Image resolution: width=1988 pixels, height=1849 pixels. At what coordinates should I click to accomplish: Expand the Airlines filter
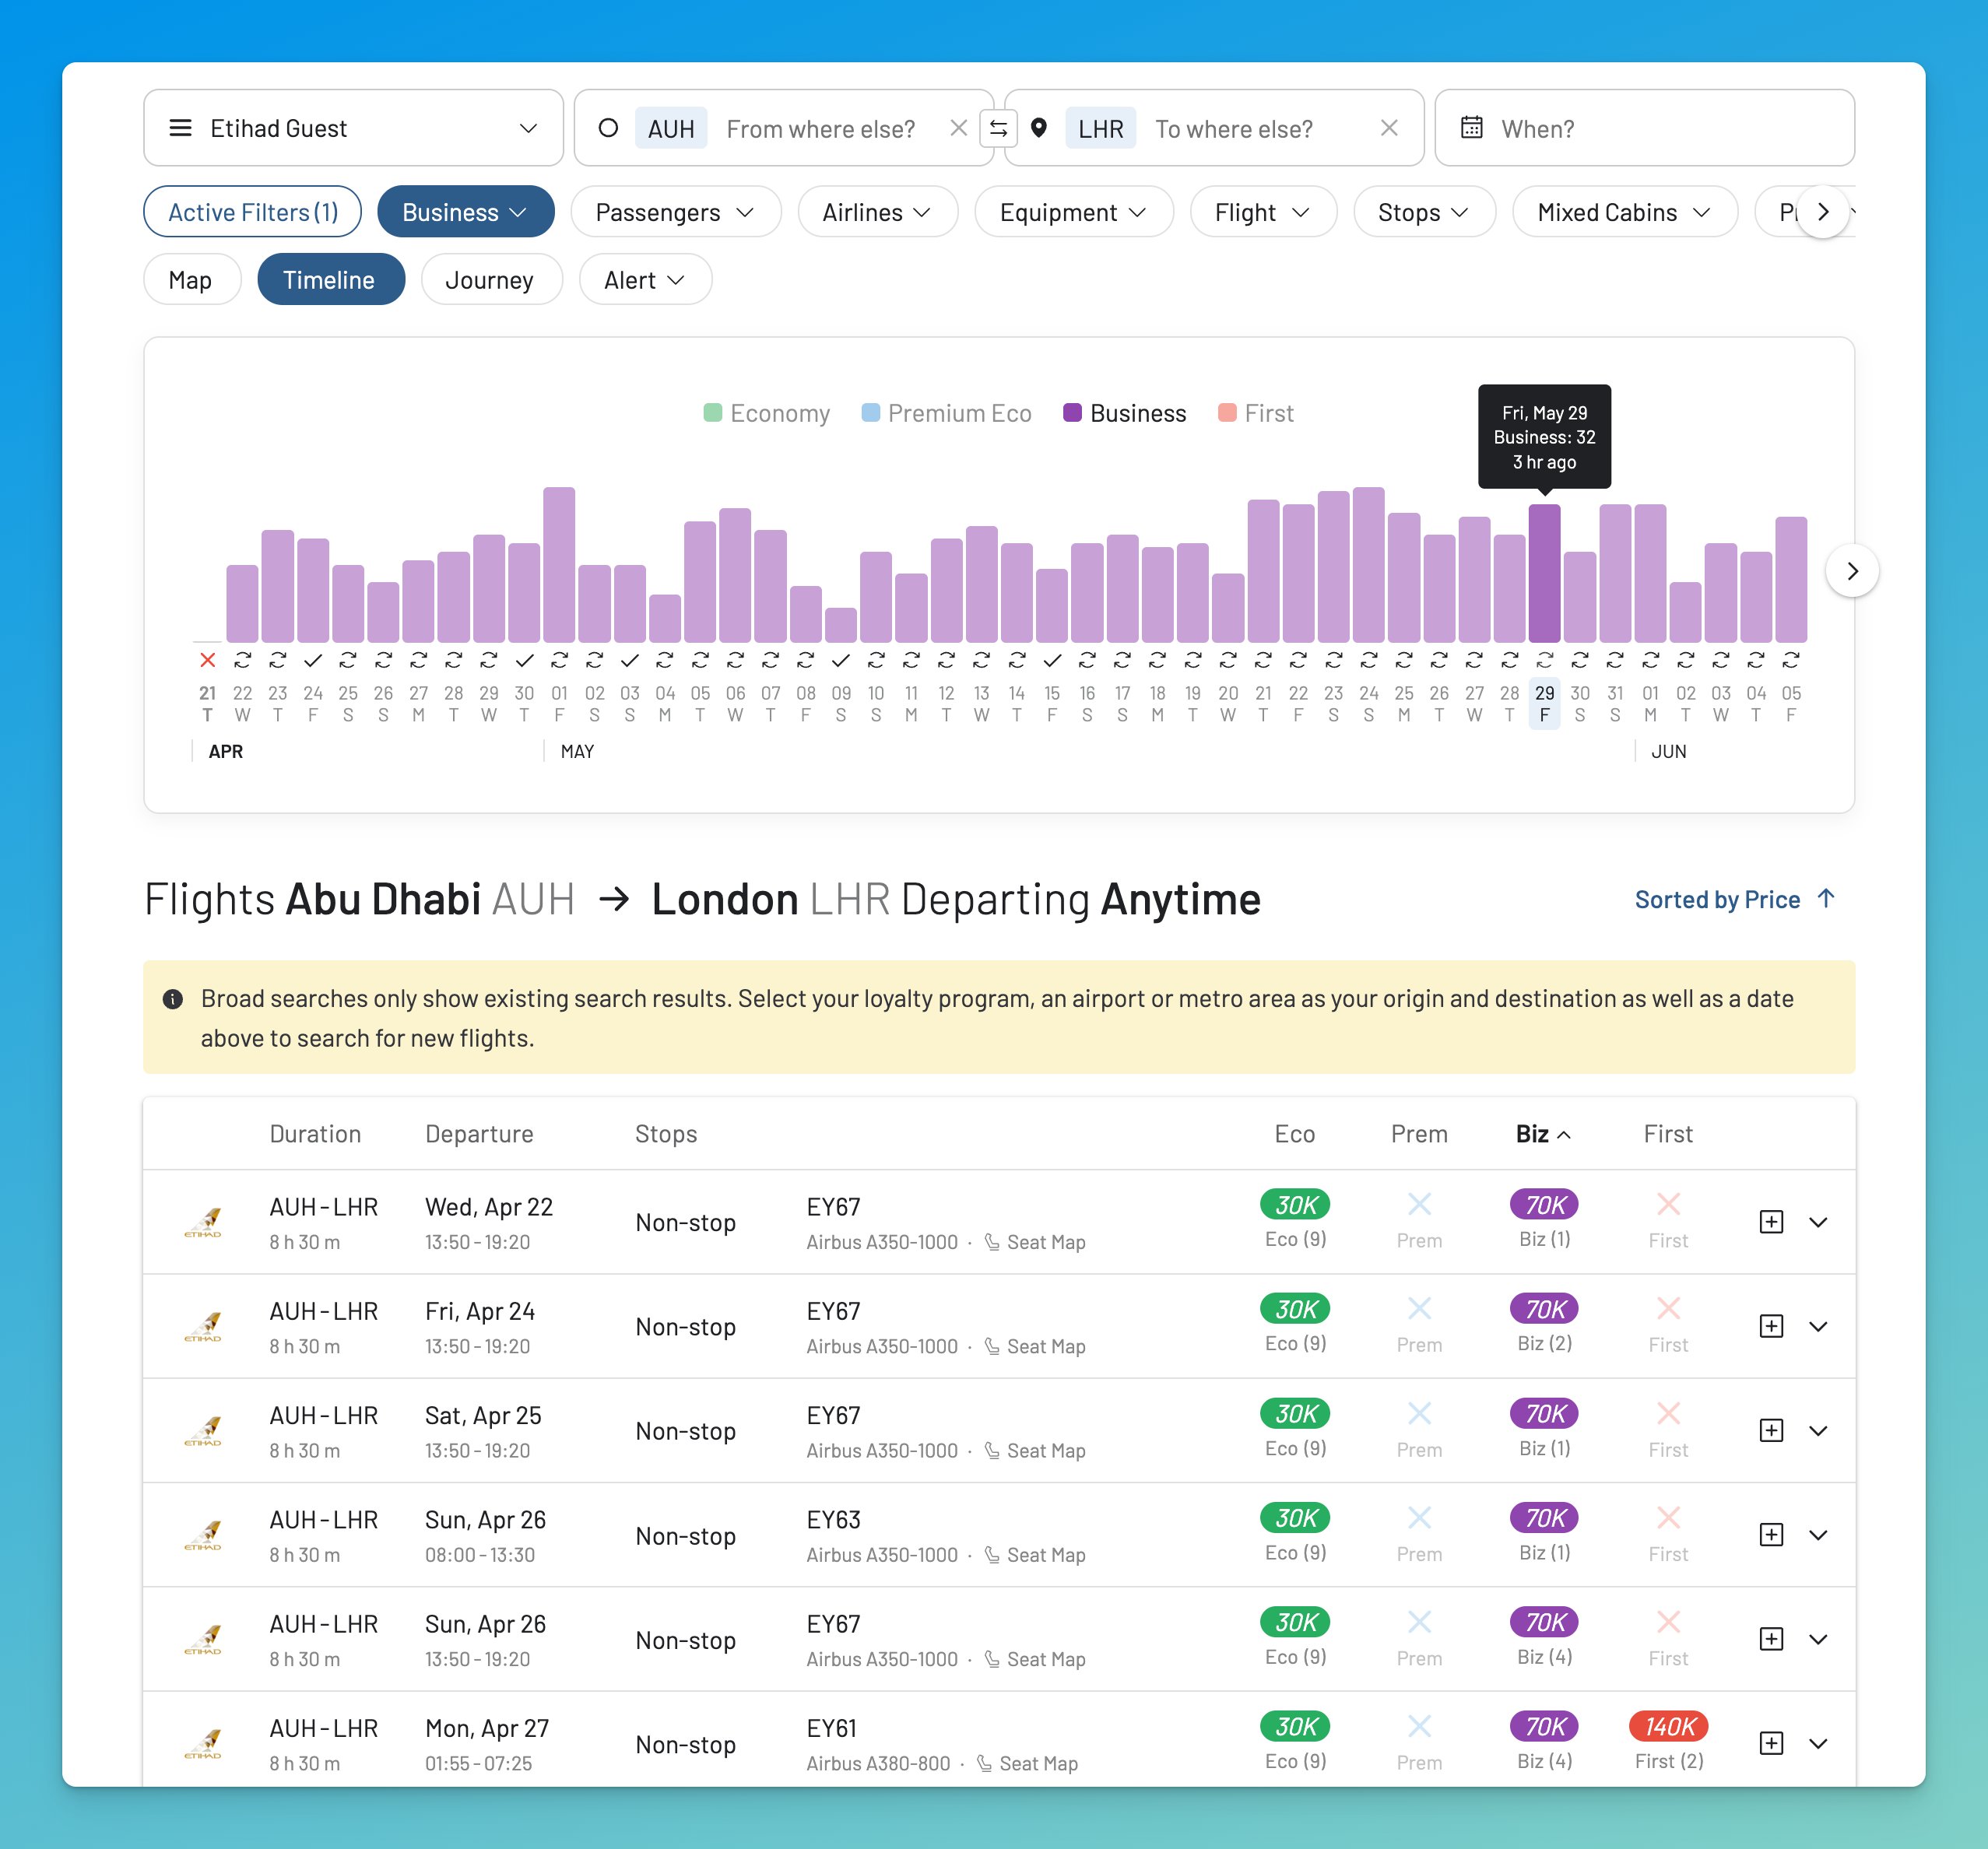[x=877, y=211]
